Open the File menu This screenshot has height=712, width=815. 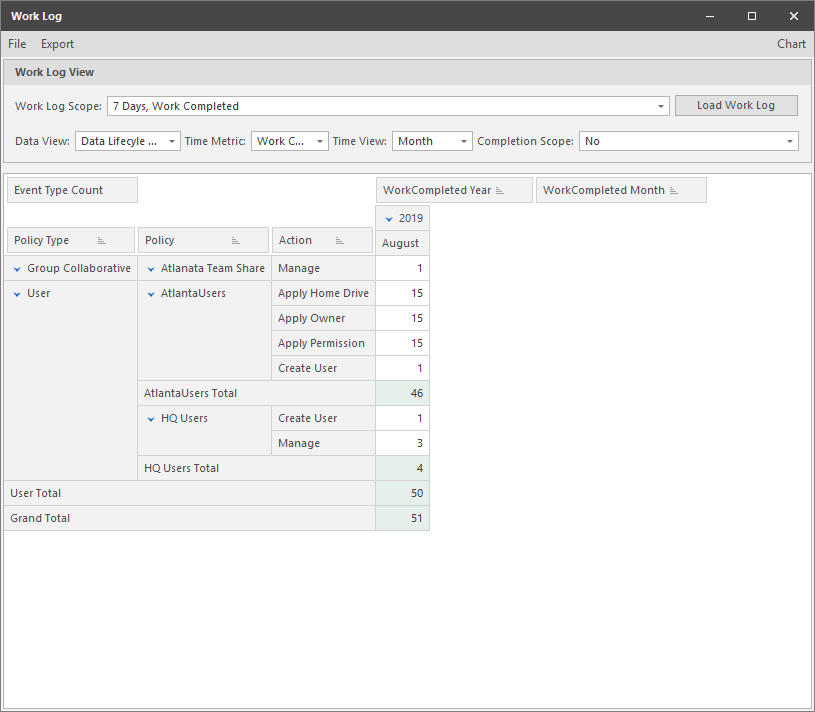[x=17, y=44]
